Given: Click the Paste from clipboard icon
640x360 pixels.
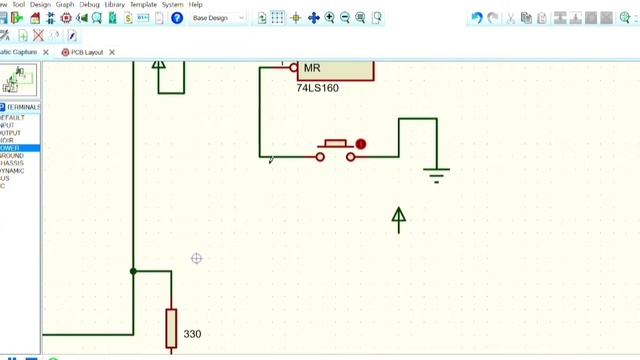Looking at the screenshot, I should pos(542,18).
